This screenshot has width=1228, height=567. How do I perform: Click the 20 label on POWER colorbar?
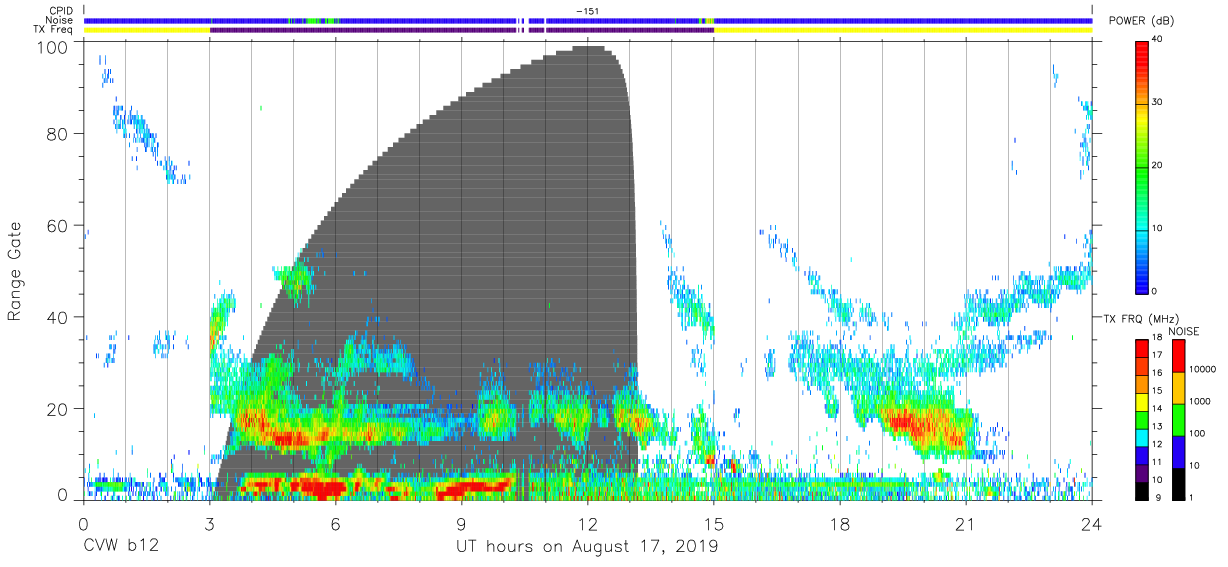point(1157,165)
